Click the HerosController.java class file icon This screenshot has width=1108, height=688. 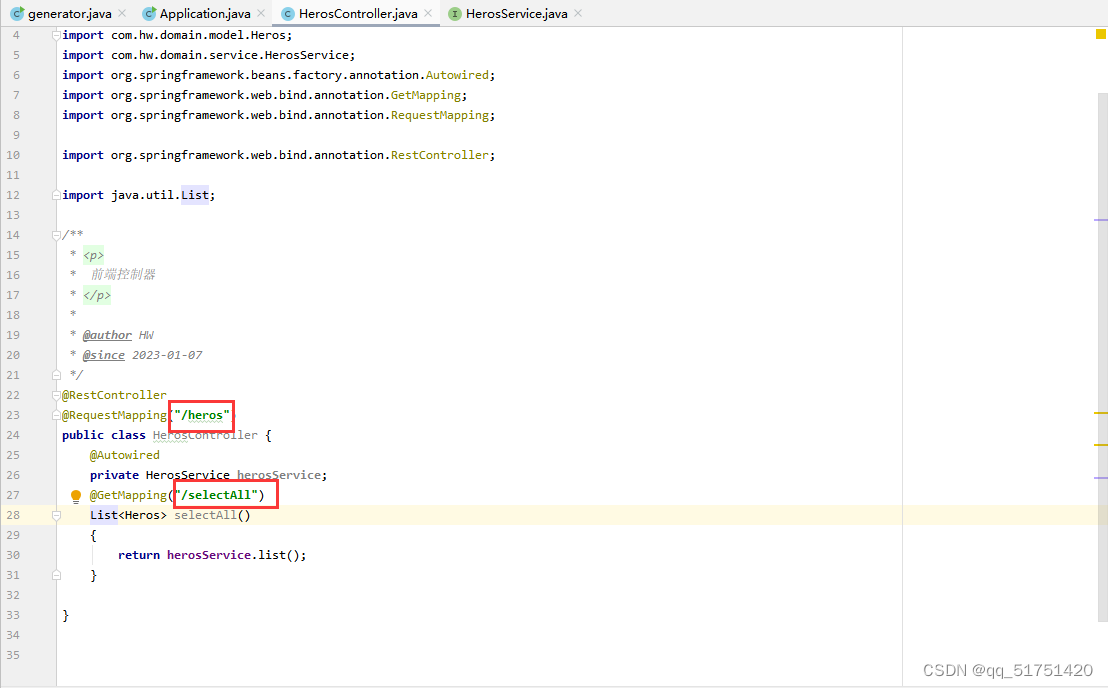[x=288, y=13]
